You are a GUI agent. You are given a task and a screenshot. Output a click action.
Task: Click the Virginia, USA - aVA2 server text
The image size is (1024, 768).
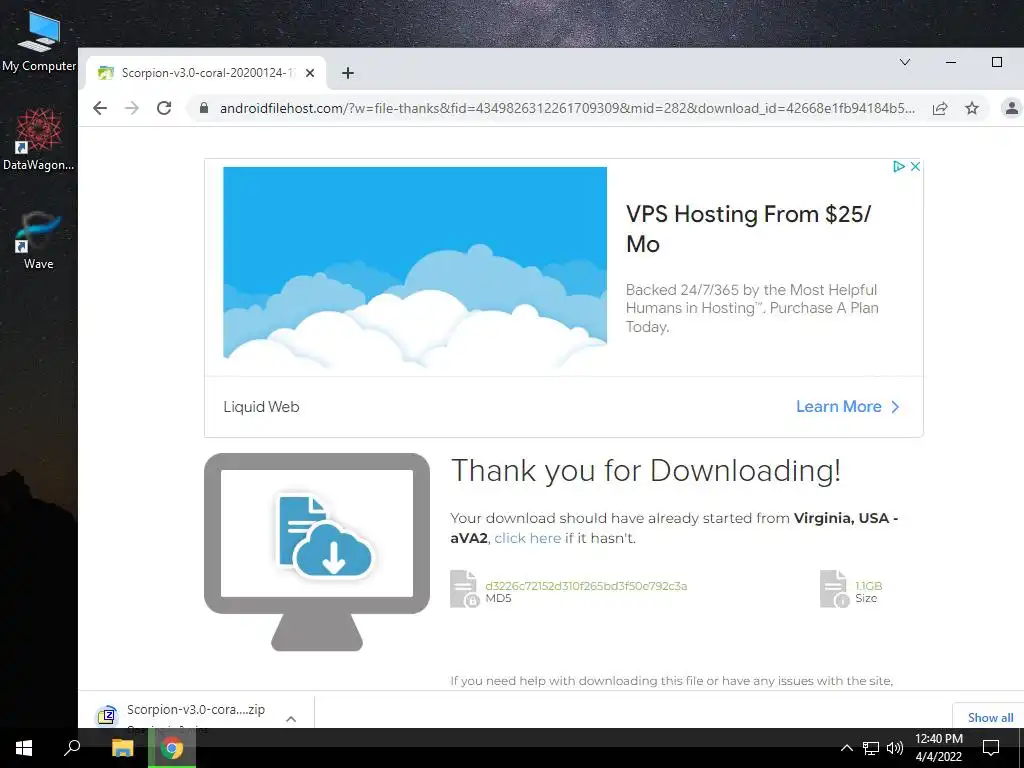point(674,528)
